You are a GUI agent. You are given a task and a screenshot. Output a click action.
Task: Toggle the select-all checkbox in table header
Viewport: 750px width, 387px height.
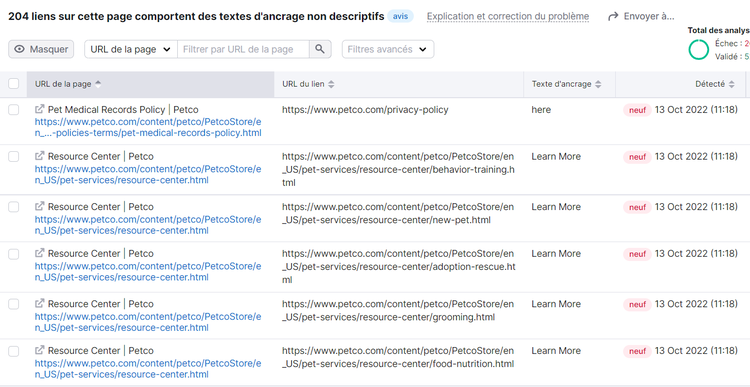pos(14,84)
